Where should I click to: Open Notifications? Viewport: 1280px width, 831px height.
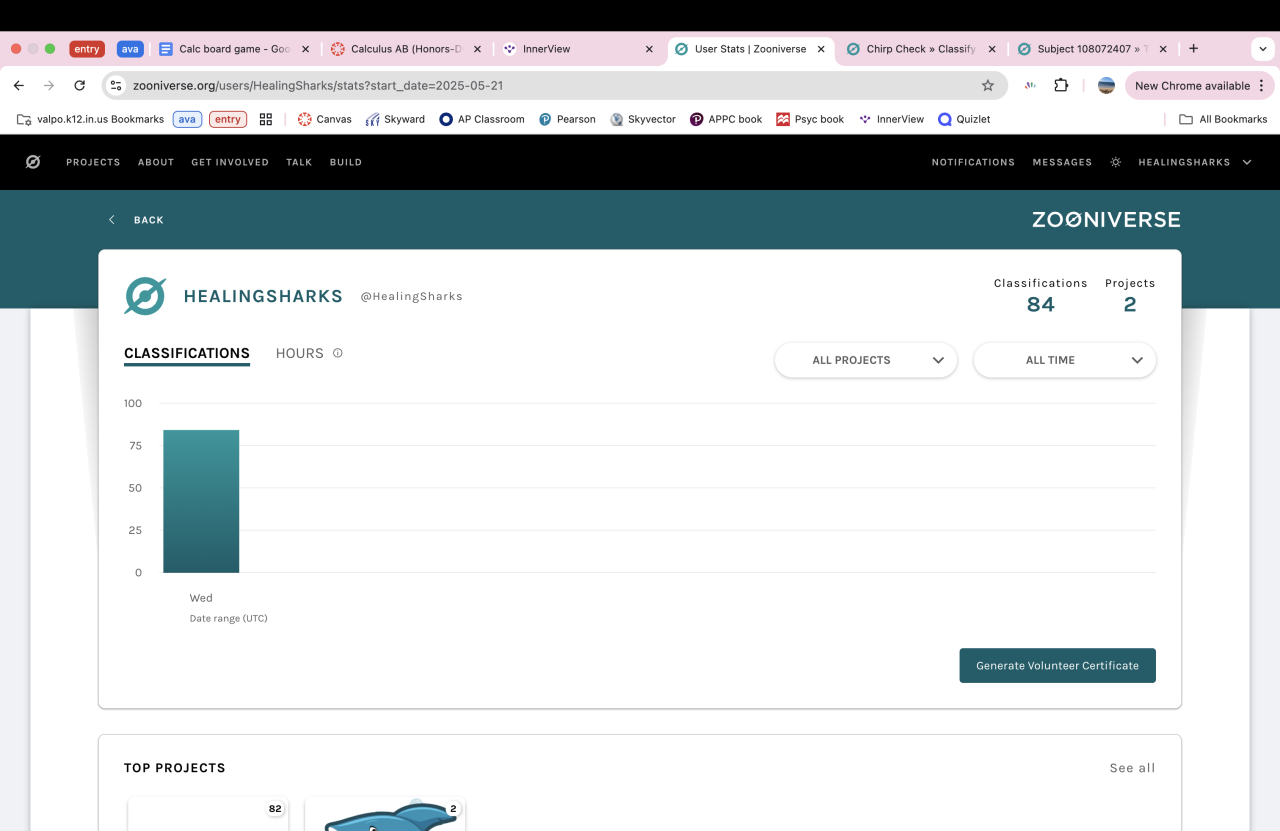(973, 162)
